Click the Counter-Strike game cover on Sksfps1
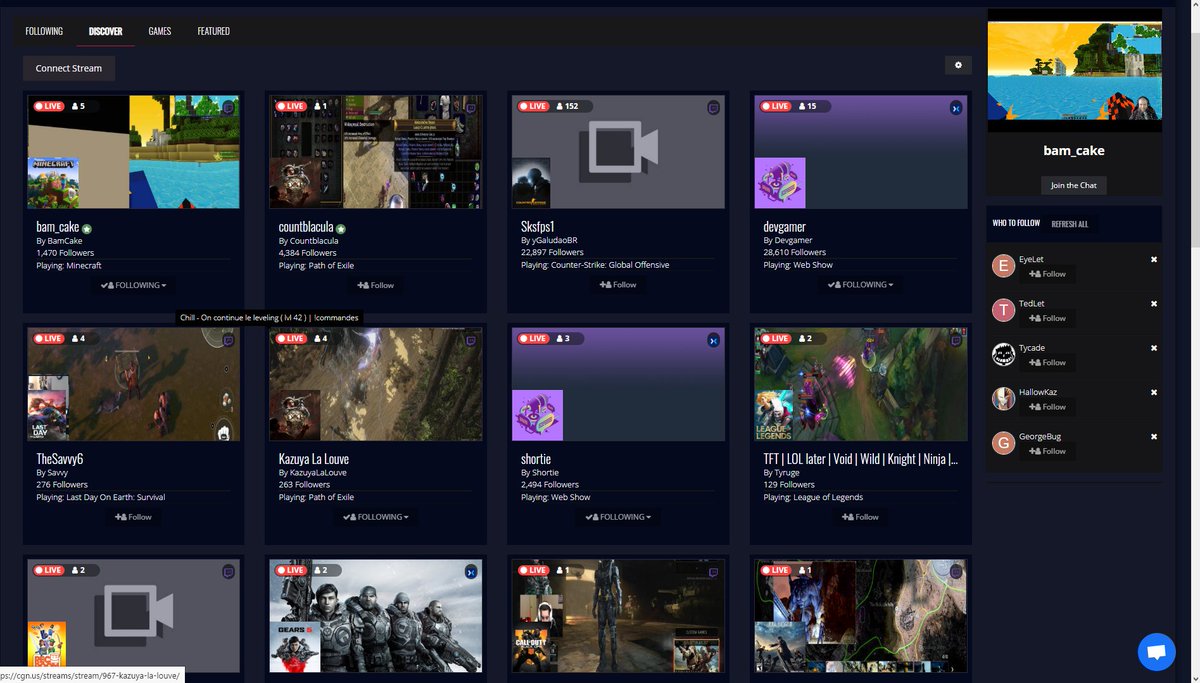The image size is (1200, 683). (x=531, y=183)
